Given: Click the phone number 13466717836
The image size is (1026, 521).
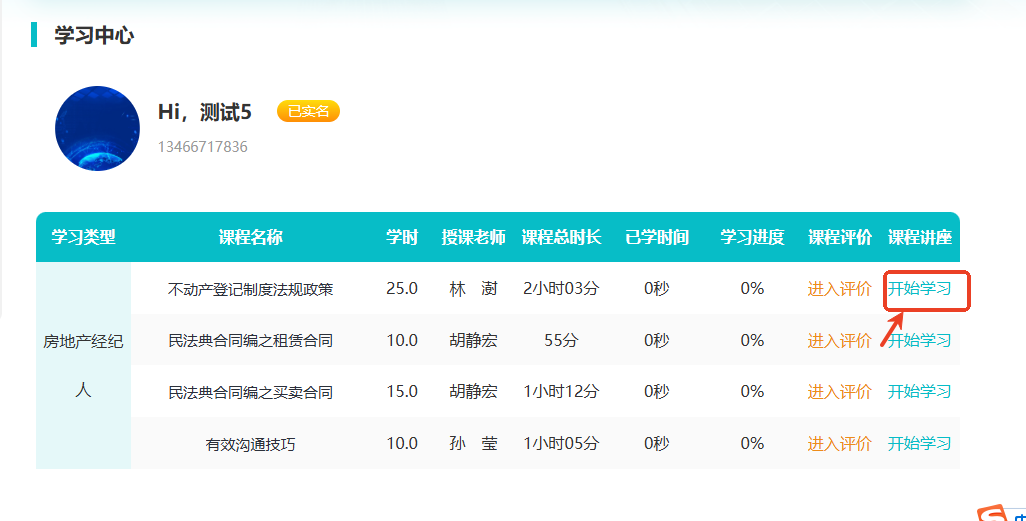Looking at the screenshot, I should click(x=202, y=147).
